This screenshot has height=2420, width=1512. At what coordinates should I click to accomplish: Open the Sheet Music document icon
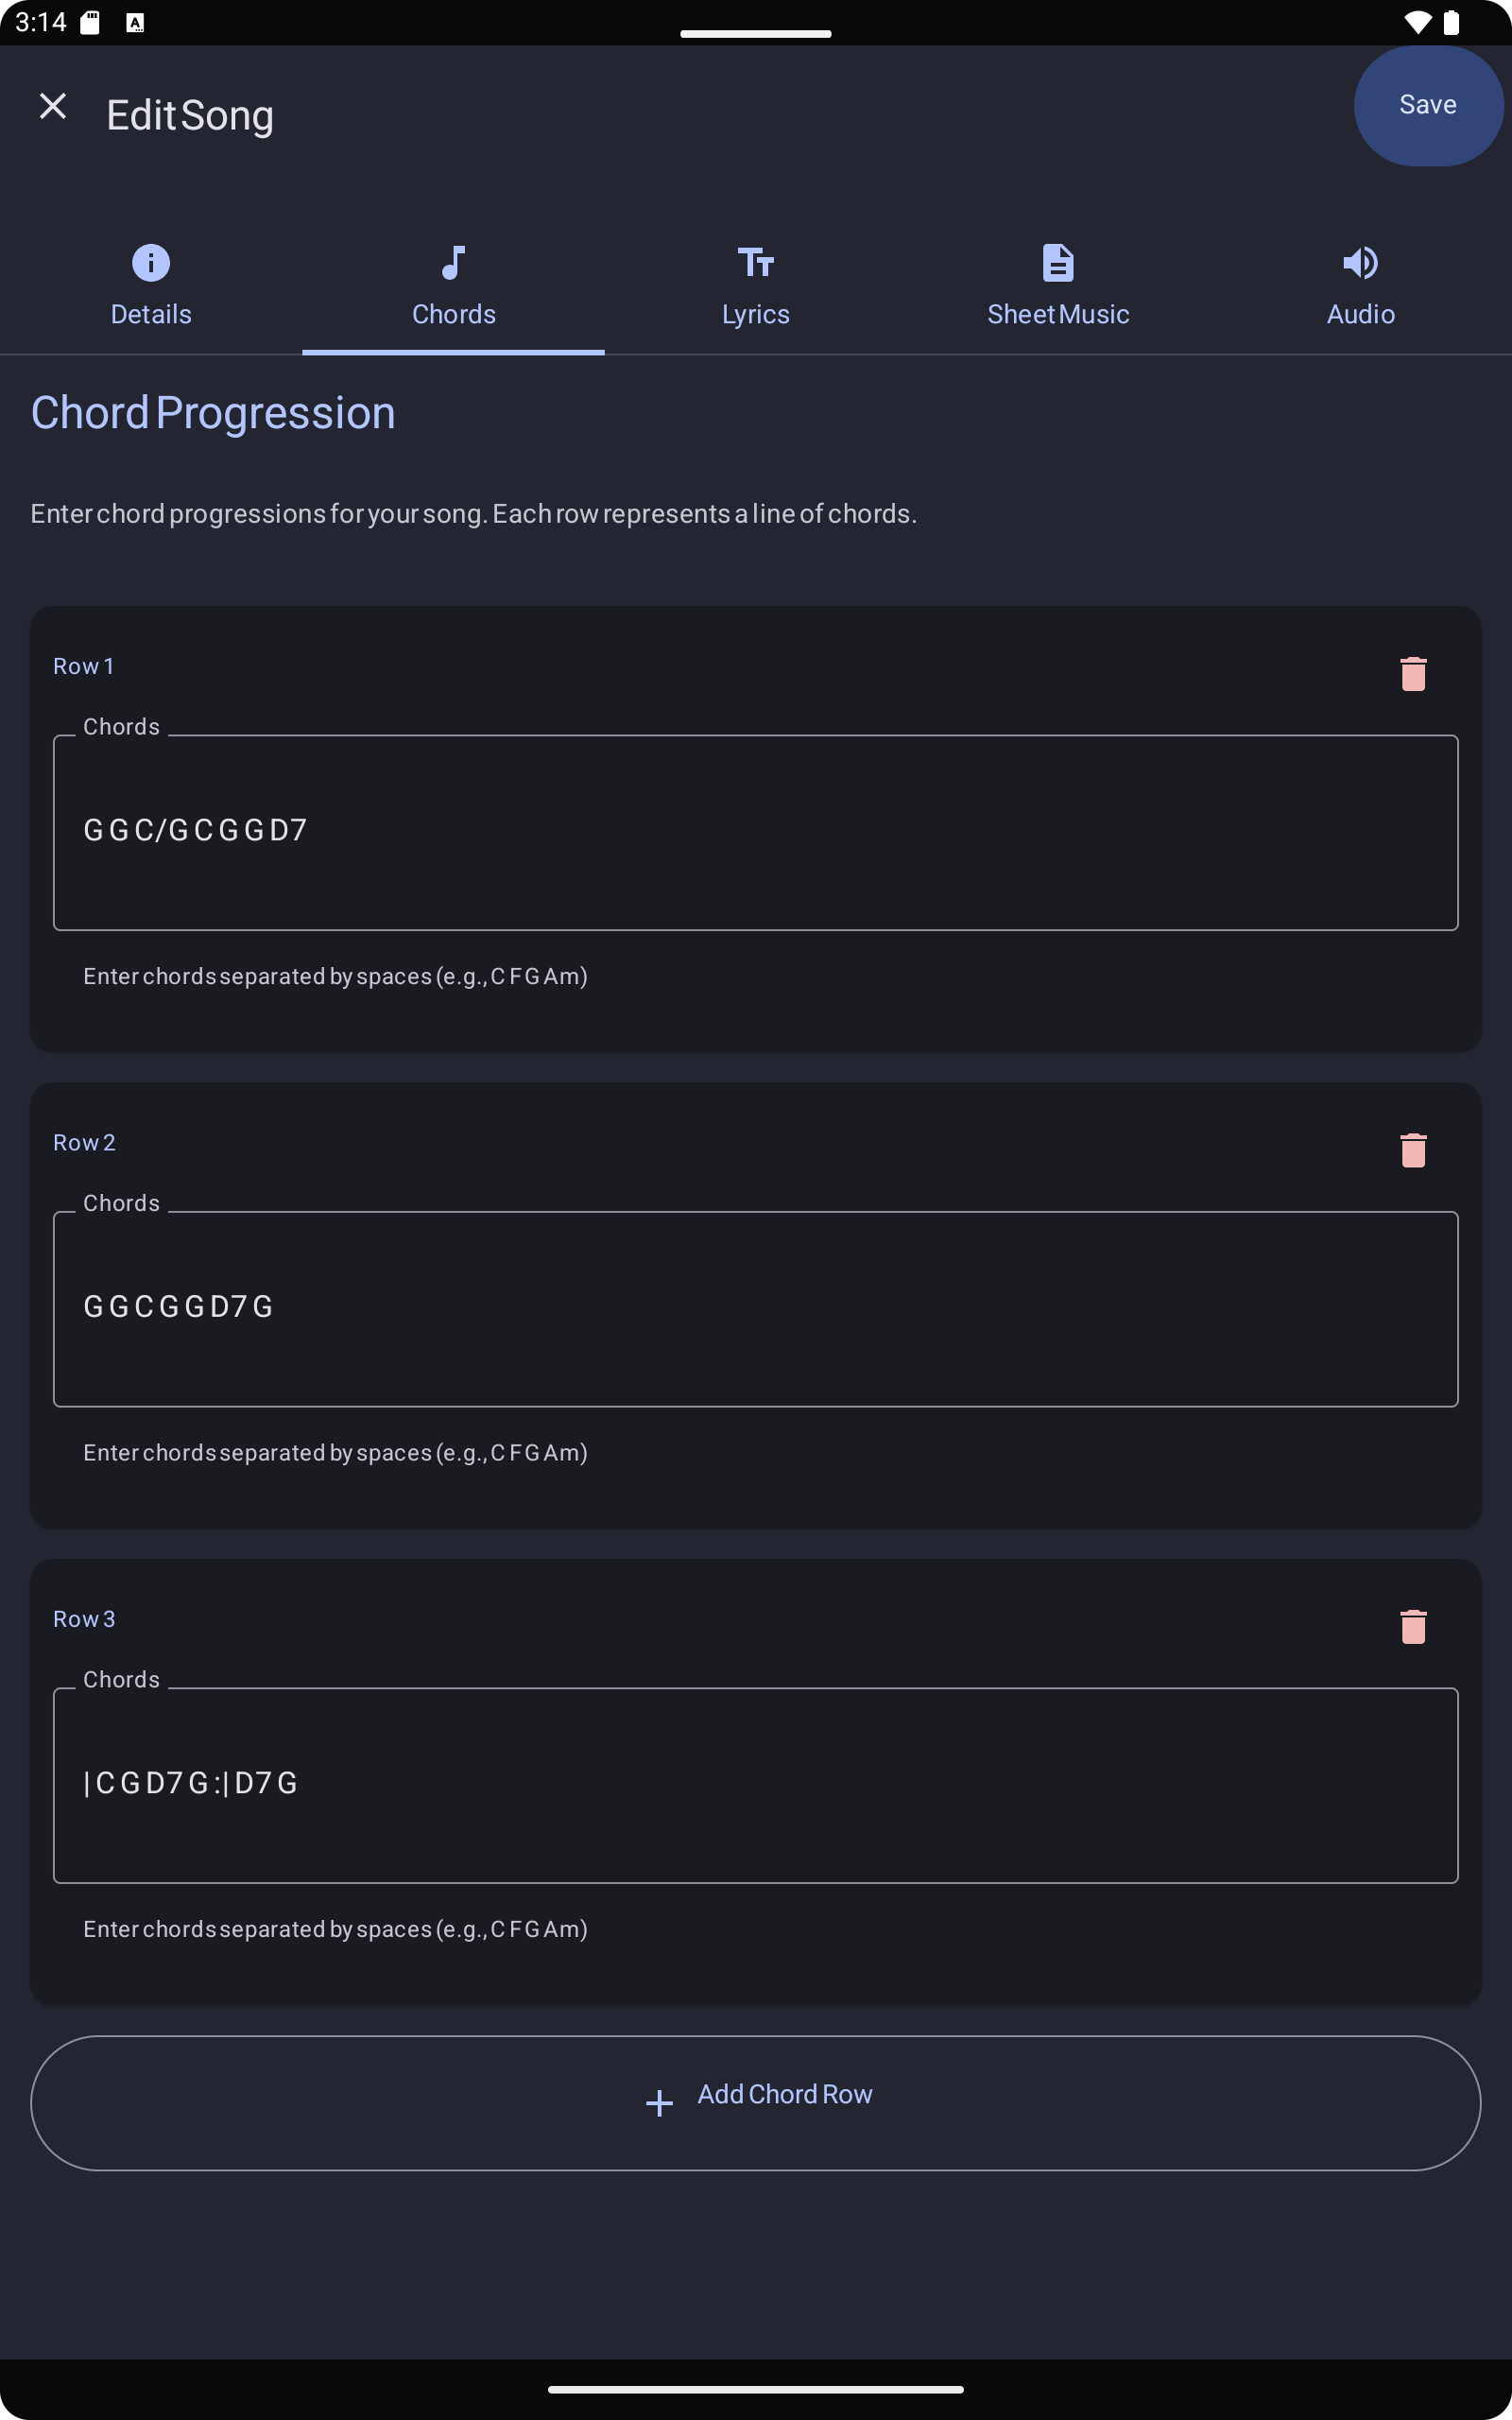1057,263
